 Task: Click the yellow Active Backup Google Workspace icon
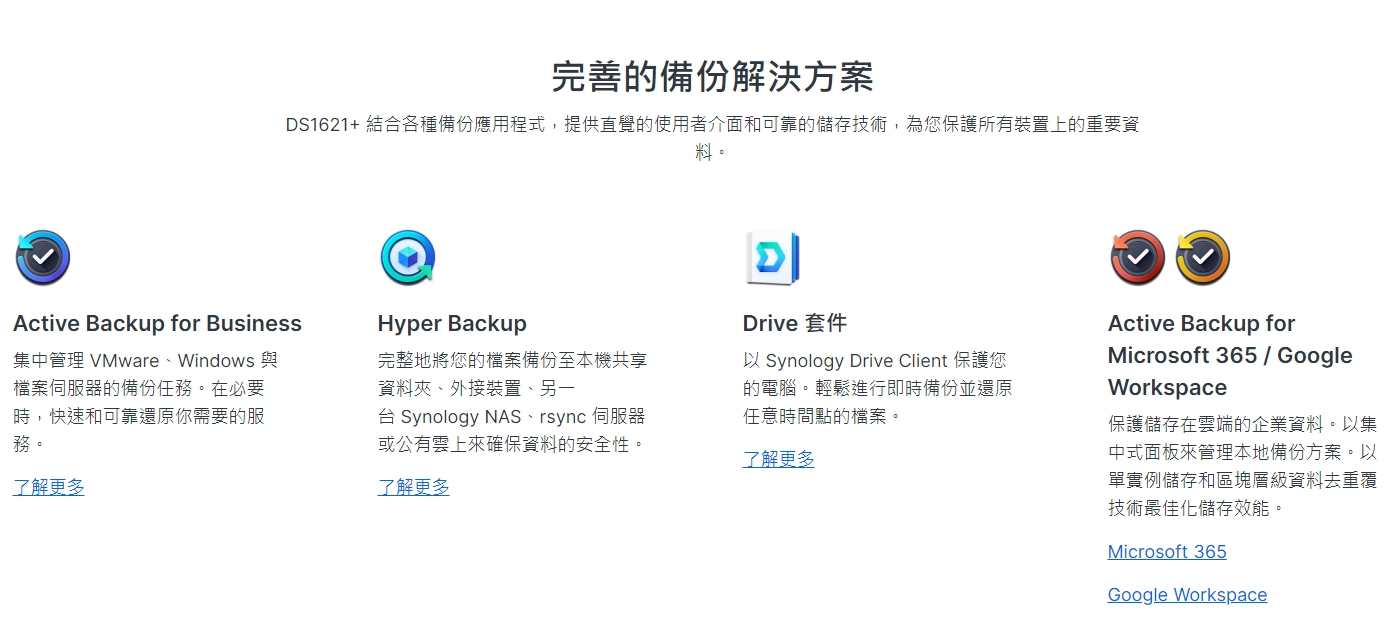click(x=1203, y=258)
